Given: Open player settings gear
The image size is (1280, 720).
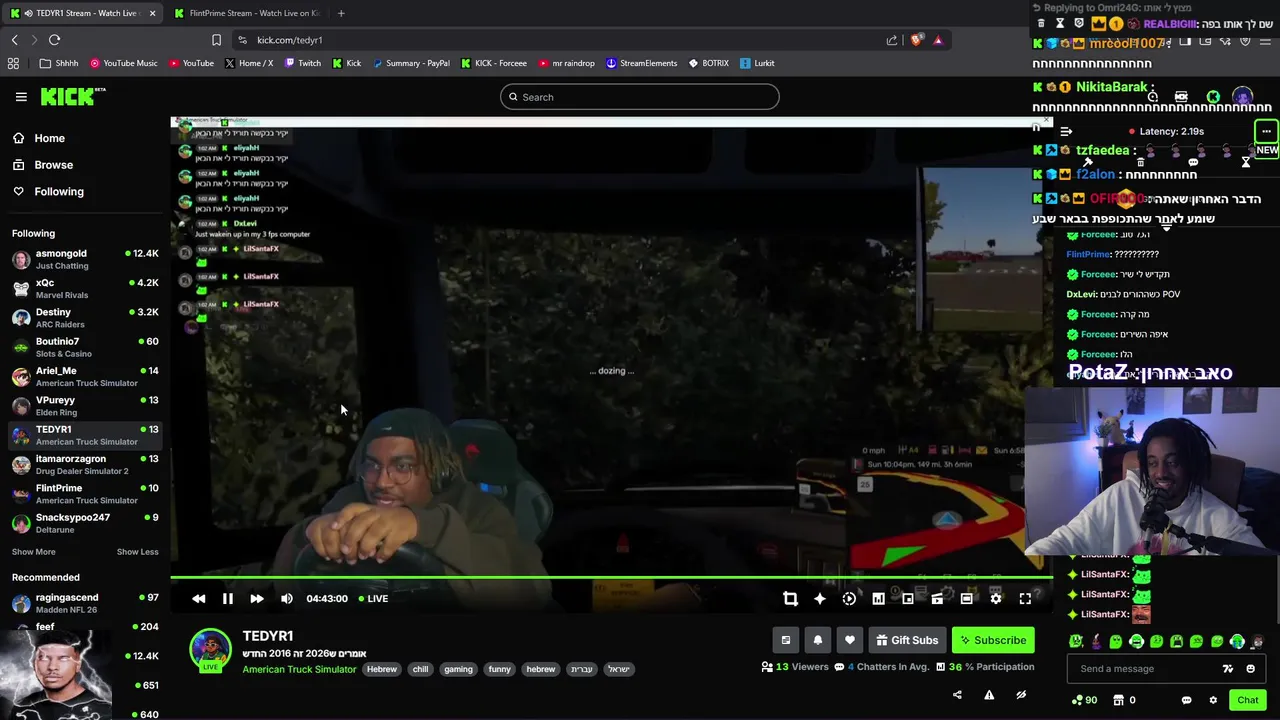Looking at the screenshot, I should coord(996,598).
